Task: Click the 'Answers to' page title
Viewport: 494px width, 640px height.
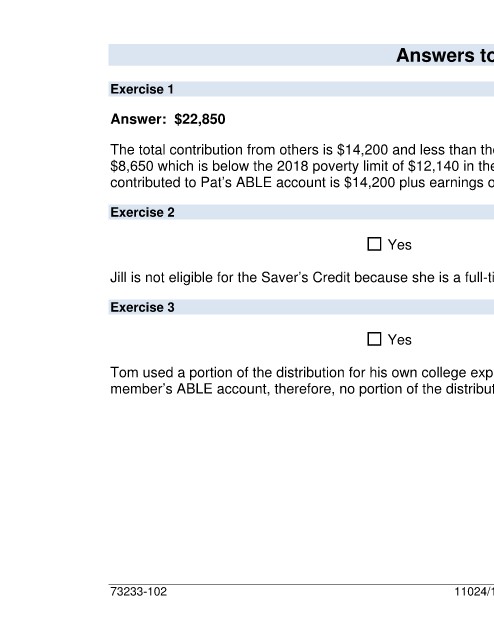Action: click(445, 55)
